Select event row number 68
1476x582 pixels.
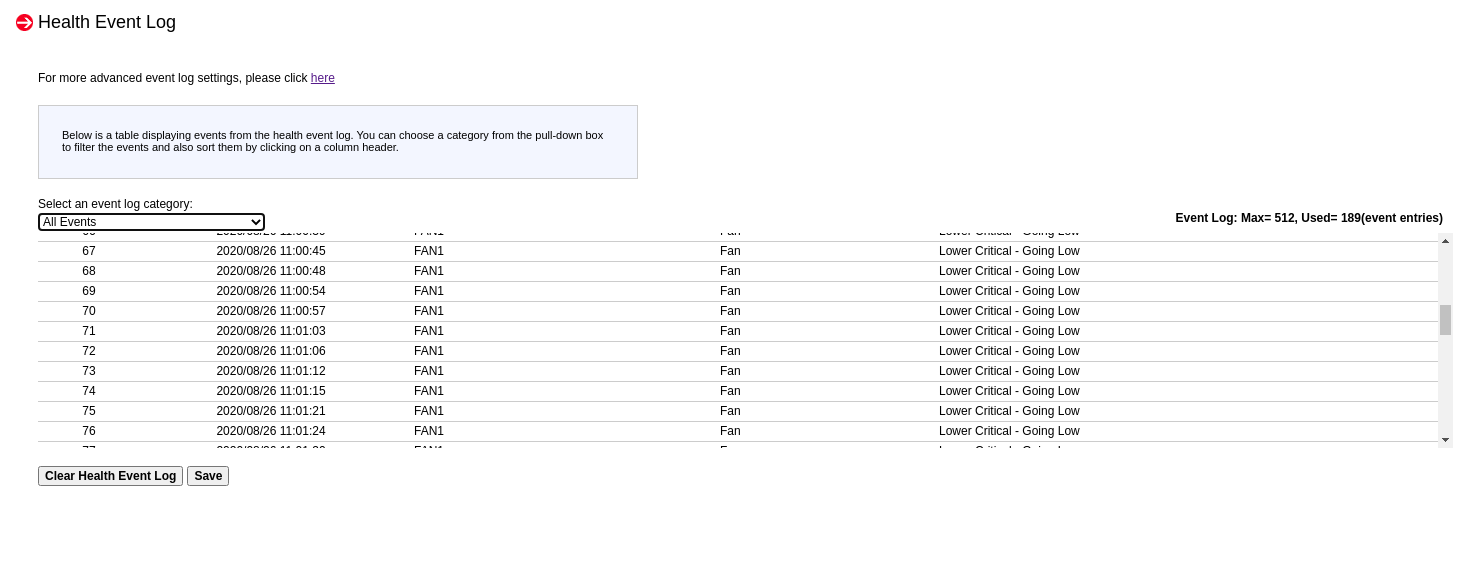(x=89, y=271)
